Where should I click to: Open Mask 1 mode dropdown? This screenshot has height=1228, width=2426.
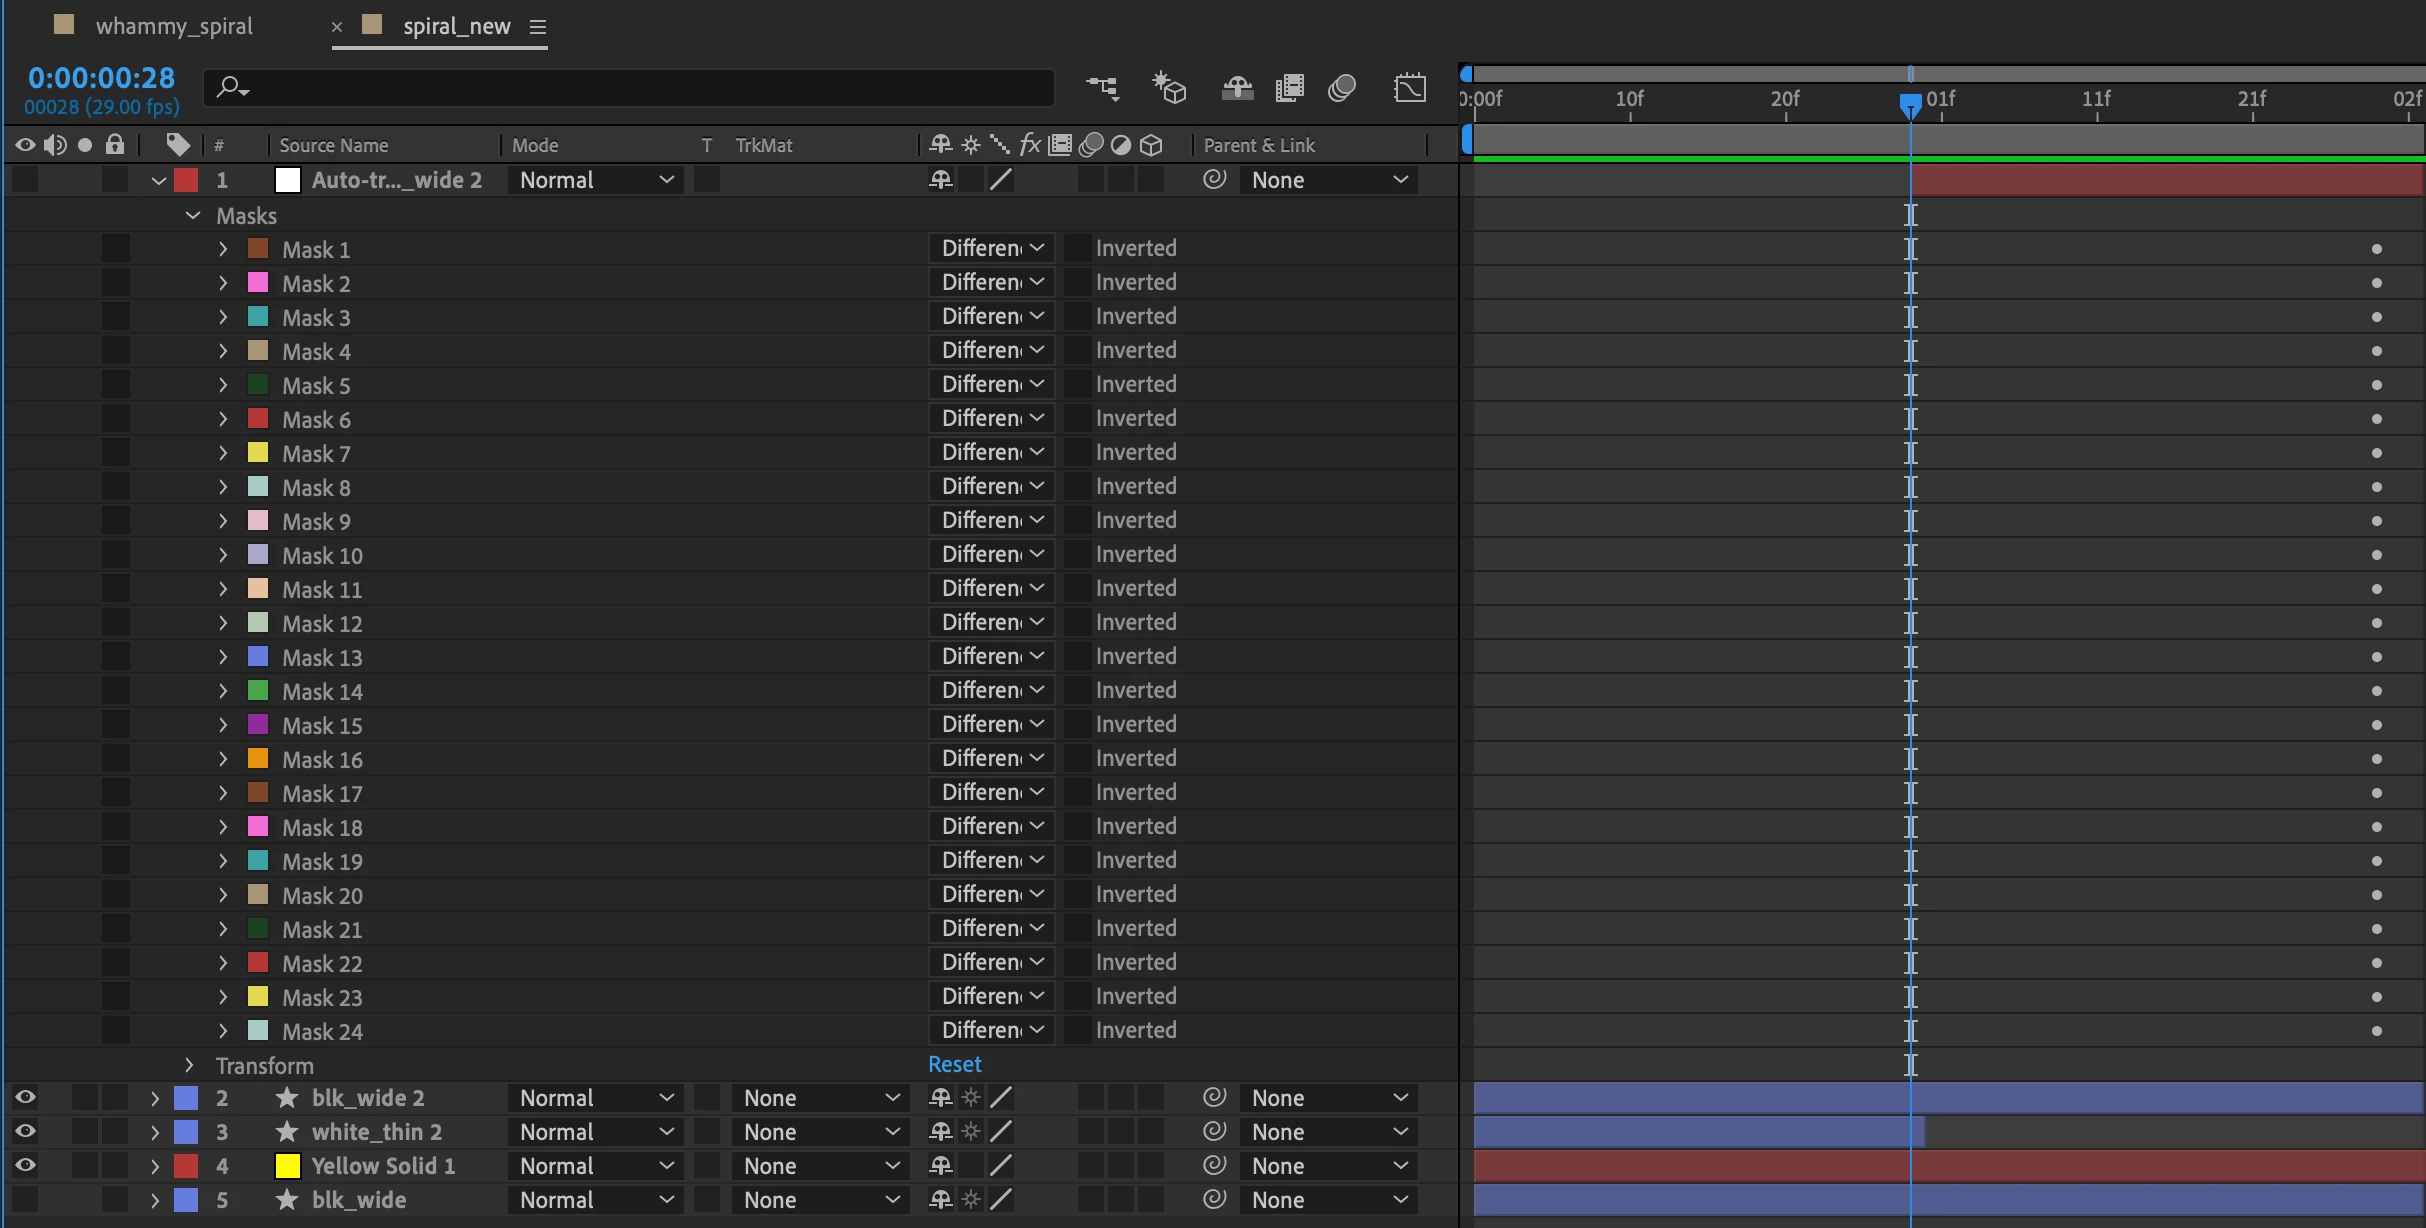[x=991, y=248]
